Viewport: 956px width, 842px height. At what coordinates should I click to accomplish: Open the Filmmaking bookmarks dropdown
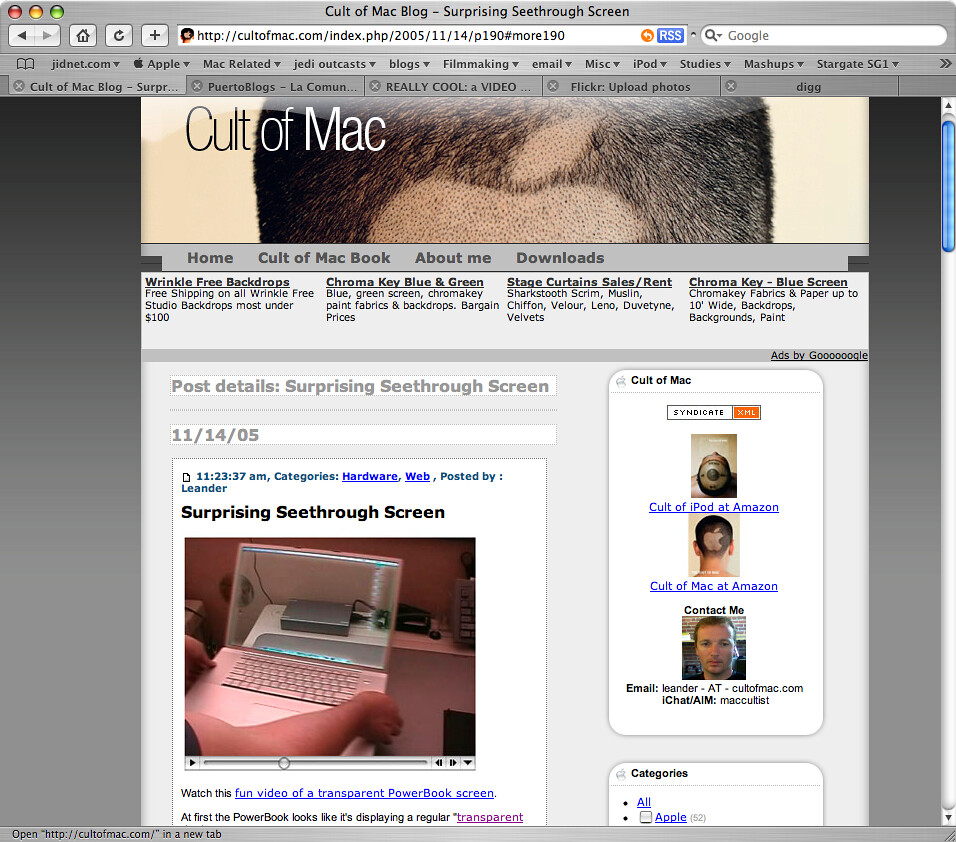tap(480, 64)
